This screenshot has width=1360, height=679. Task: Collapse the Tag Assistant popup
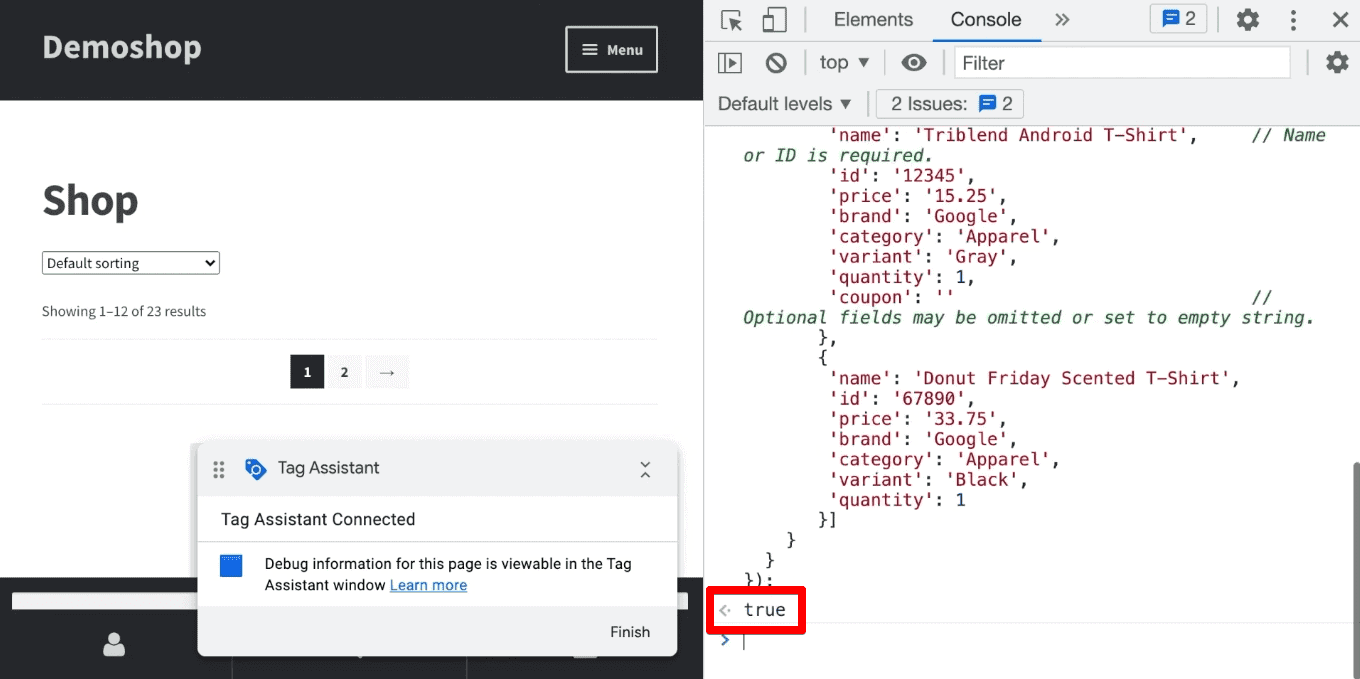[645, 468]
